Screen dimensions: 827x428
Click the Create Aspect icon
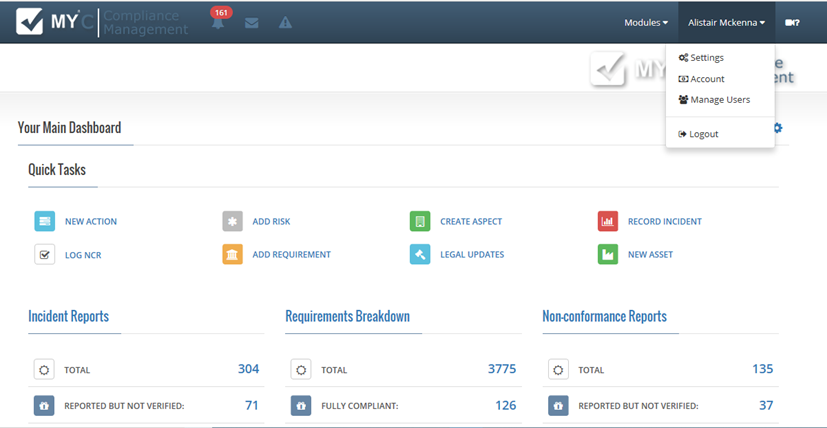point(420,221)
